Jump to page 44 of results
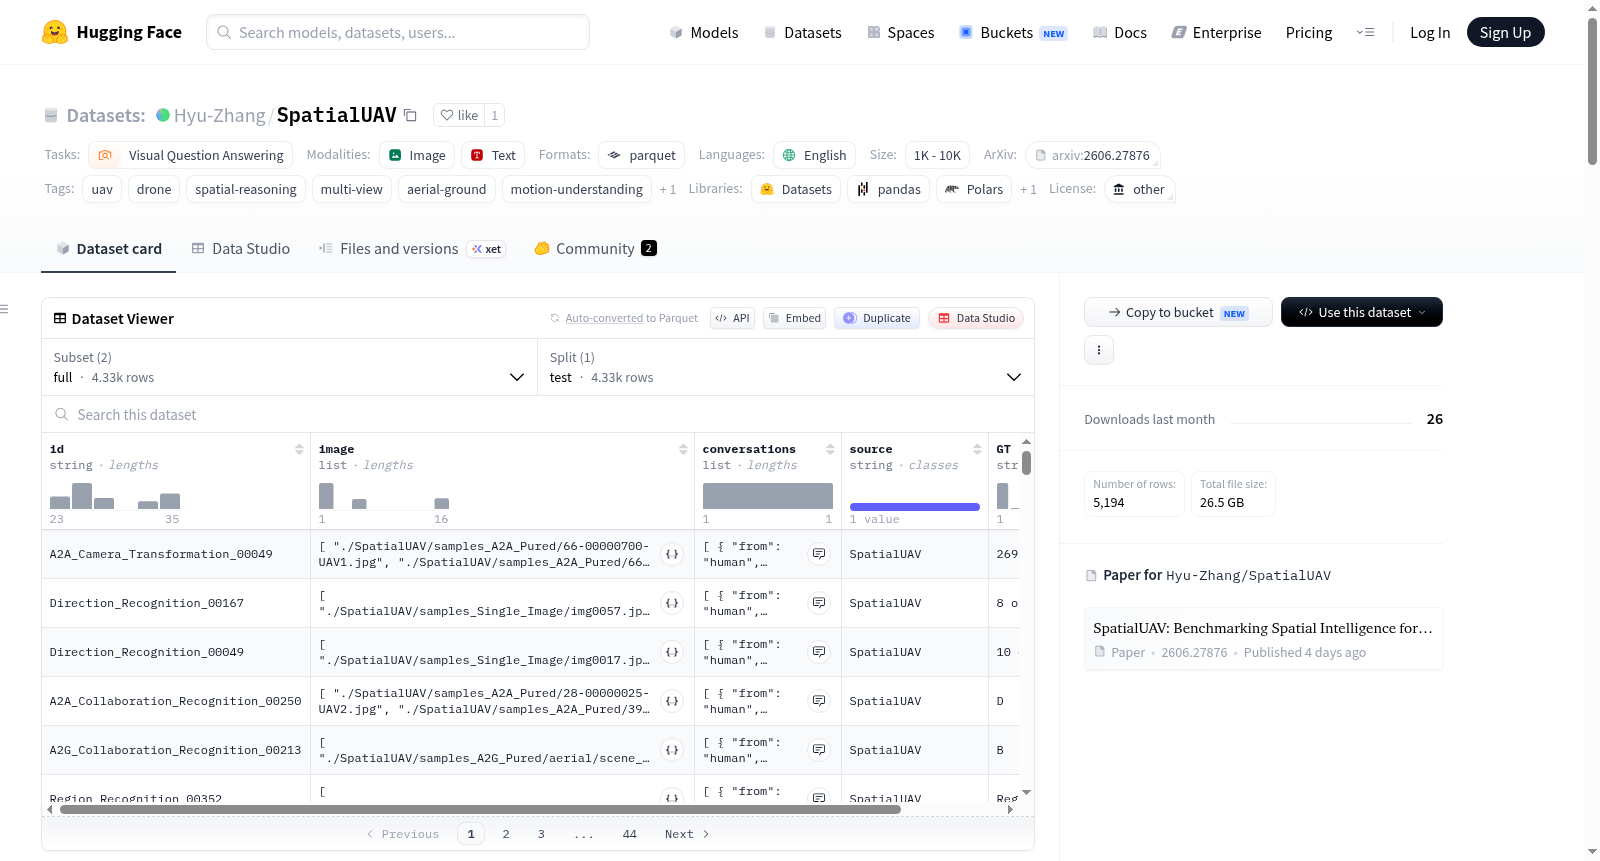 (x=630, y=834)
